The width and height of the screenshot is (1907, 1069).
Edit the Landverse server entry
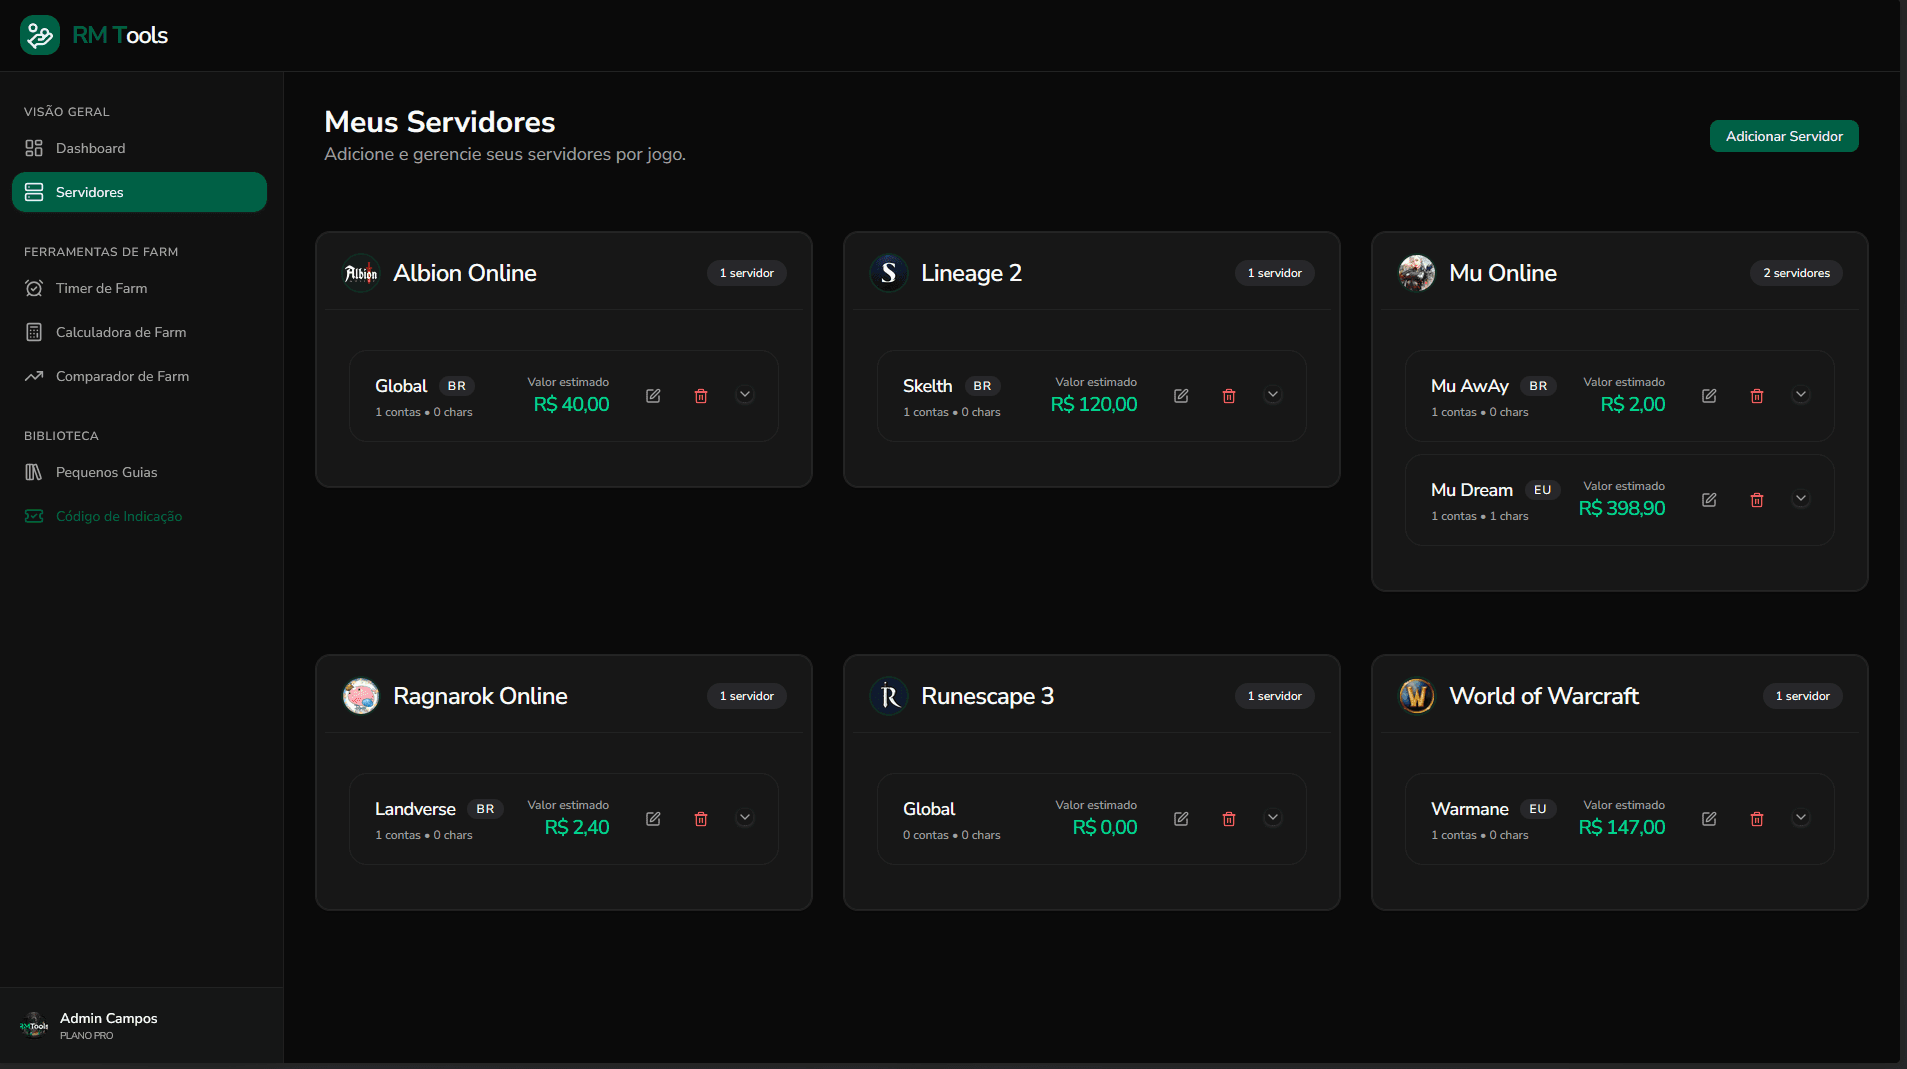[x=653, y=819]
